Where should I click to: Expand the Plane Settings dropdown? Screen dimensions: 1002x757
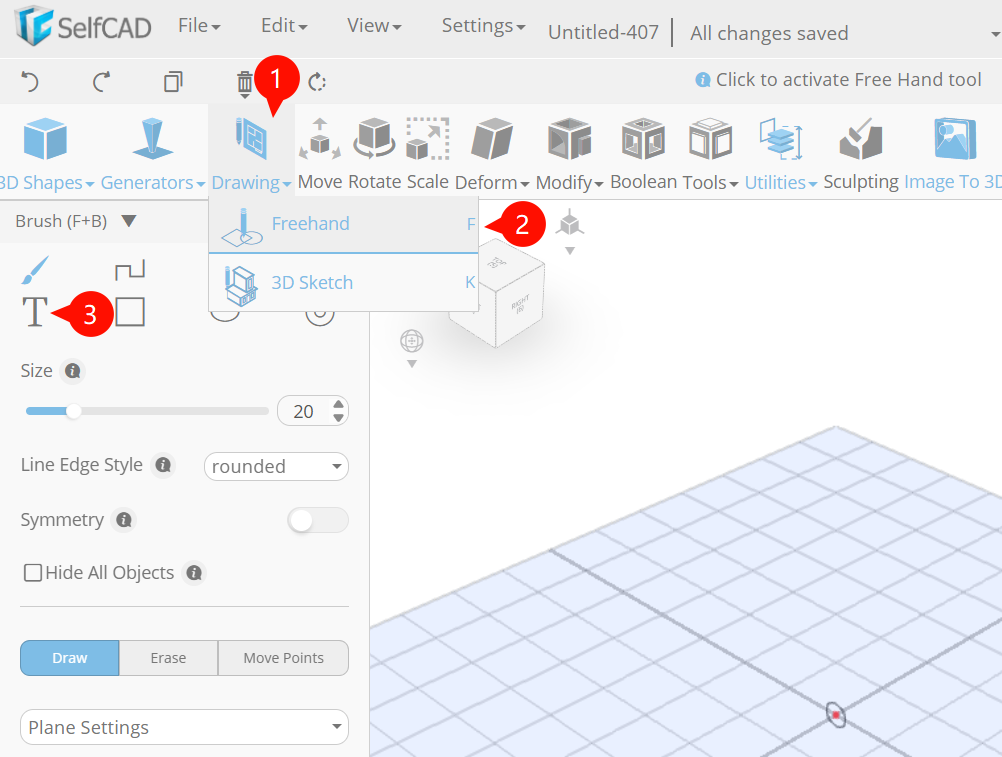pyautogui.click(x=184, y=727)
